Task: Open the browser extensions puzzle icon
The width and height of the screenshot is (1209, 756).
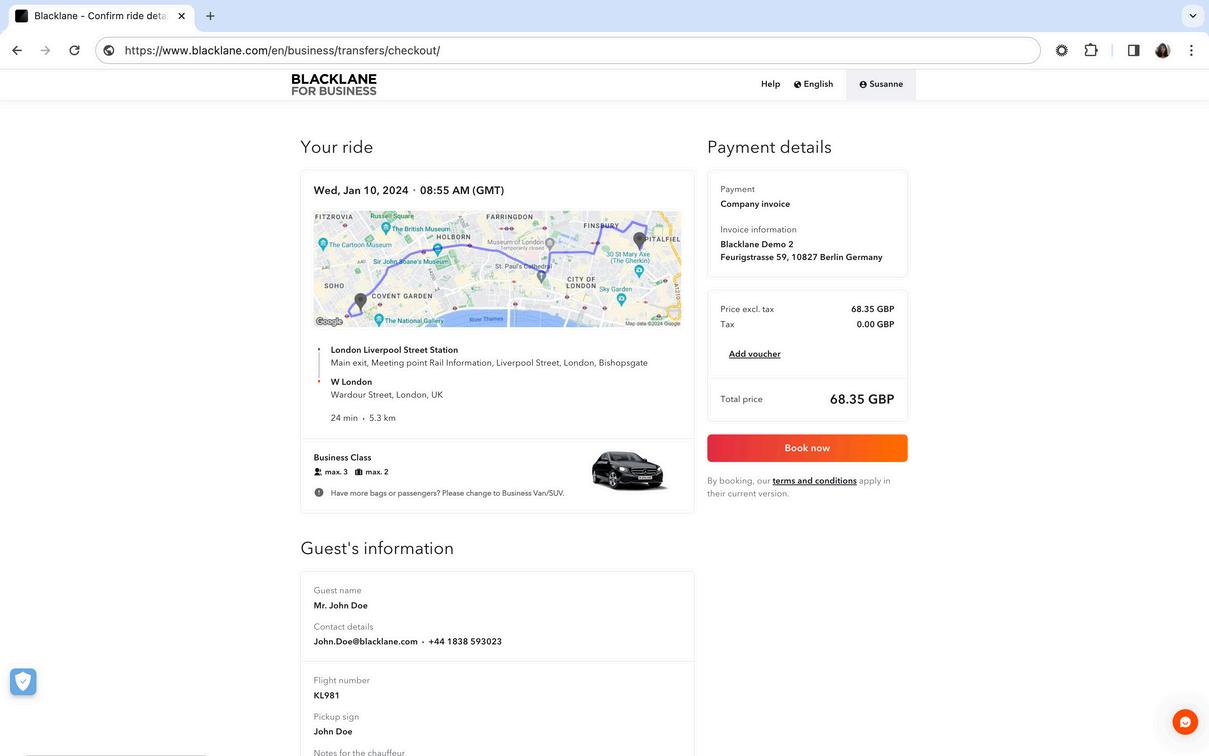Action: 1091,50
